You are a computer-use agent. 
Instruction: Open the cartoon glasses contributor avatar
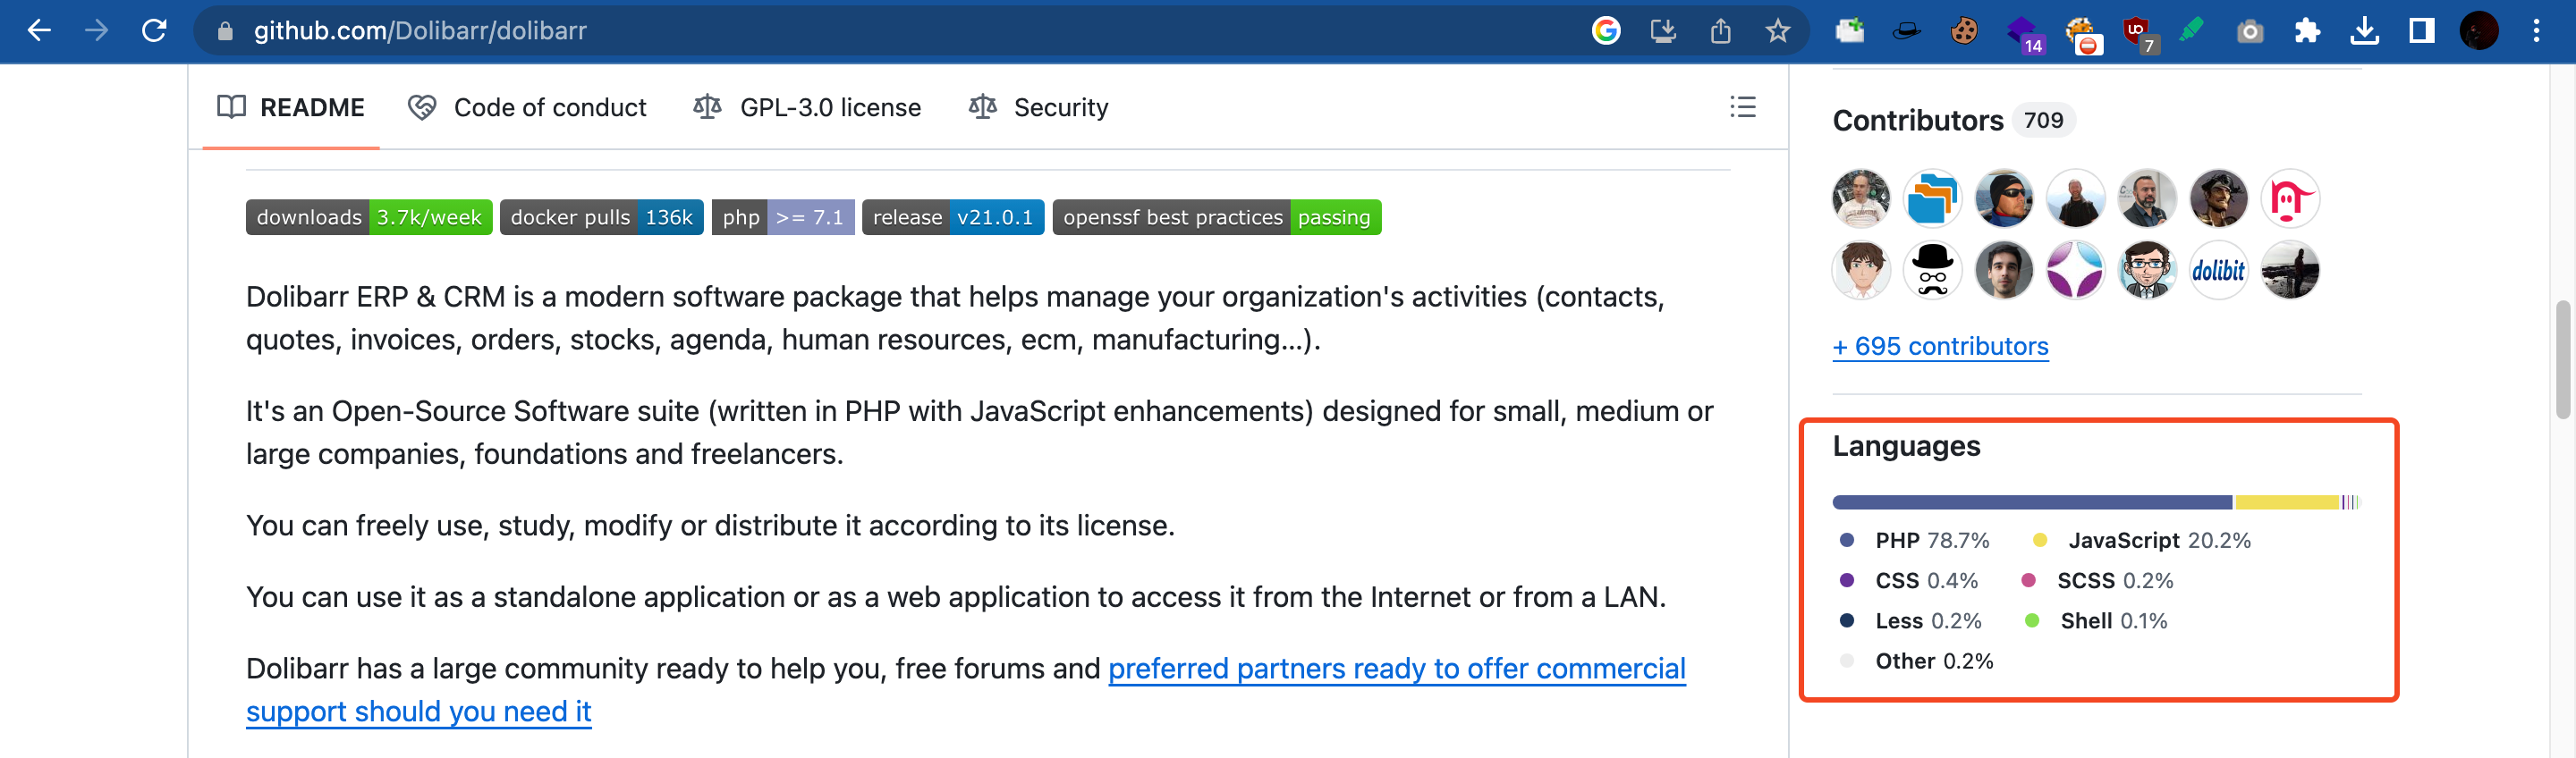[x=2147, y=270]
